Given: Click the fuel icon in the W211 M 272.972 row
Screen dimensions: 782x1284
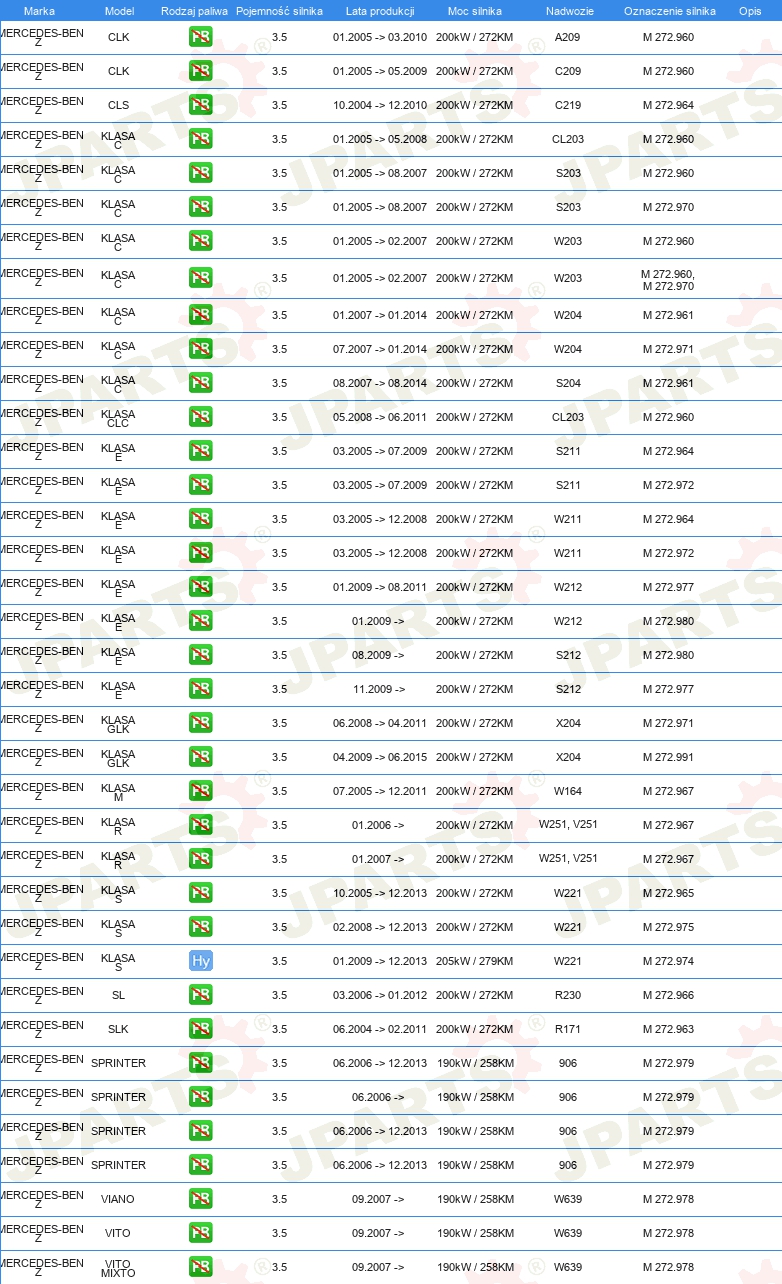Looking at the screenshot, I should coord(200,553).
